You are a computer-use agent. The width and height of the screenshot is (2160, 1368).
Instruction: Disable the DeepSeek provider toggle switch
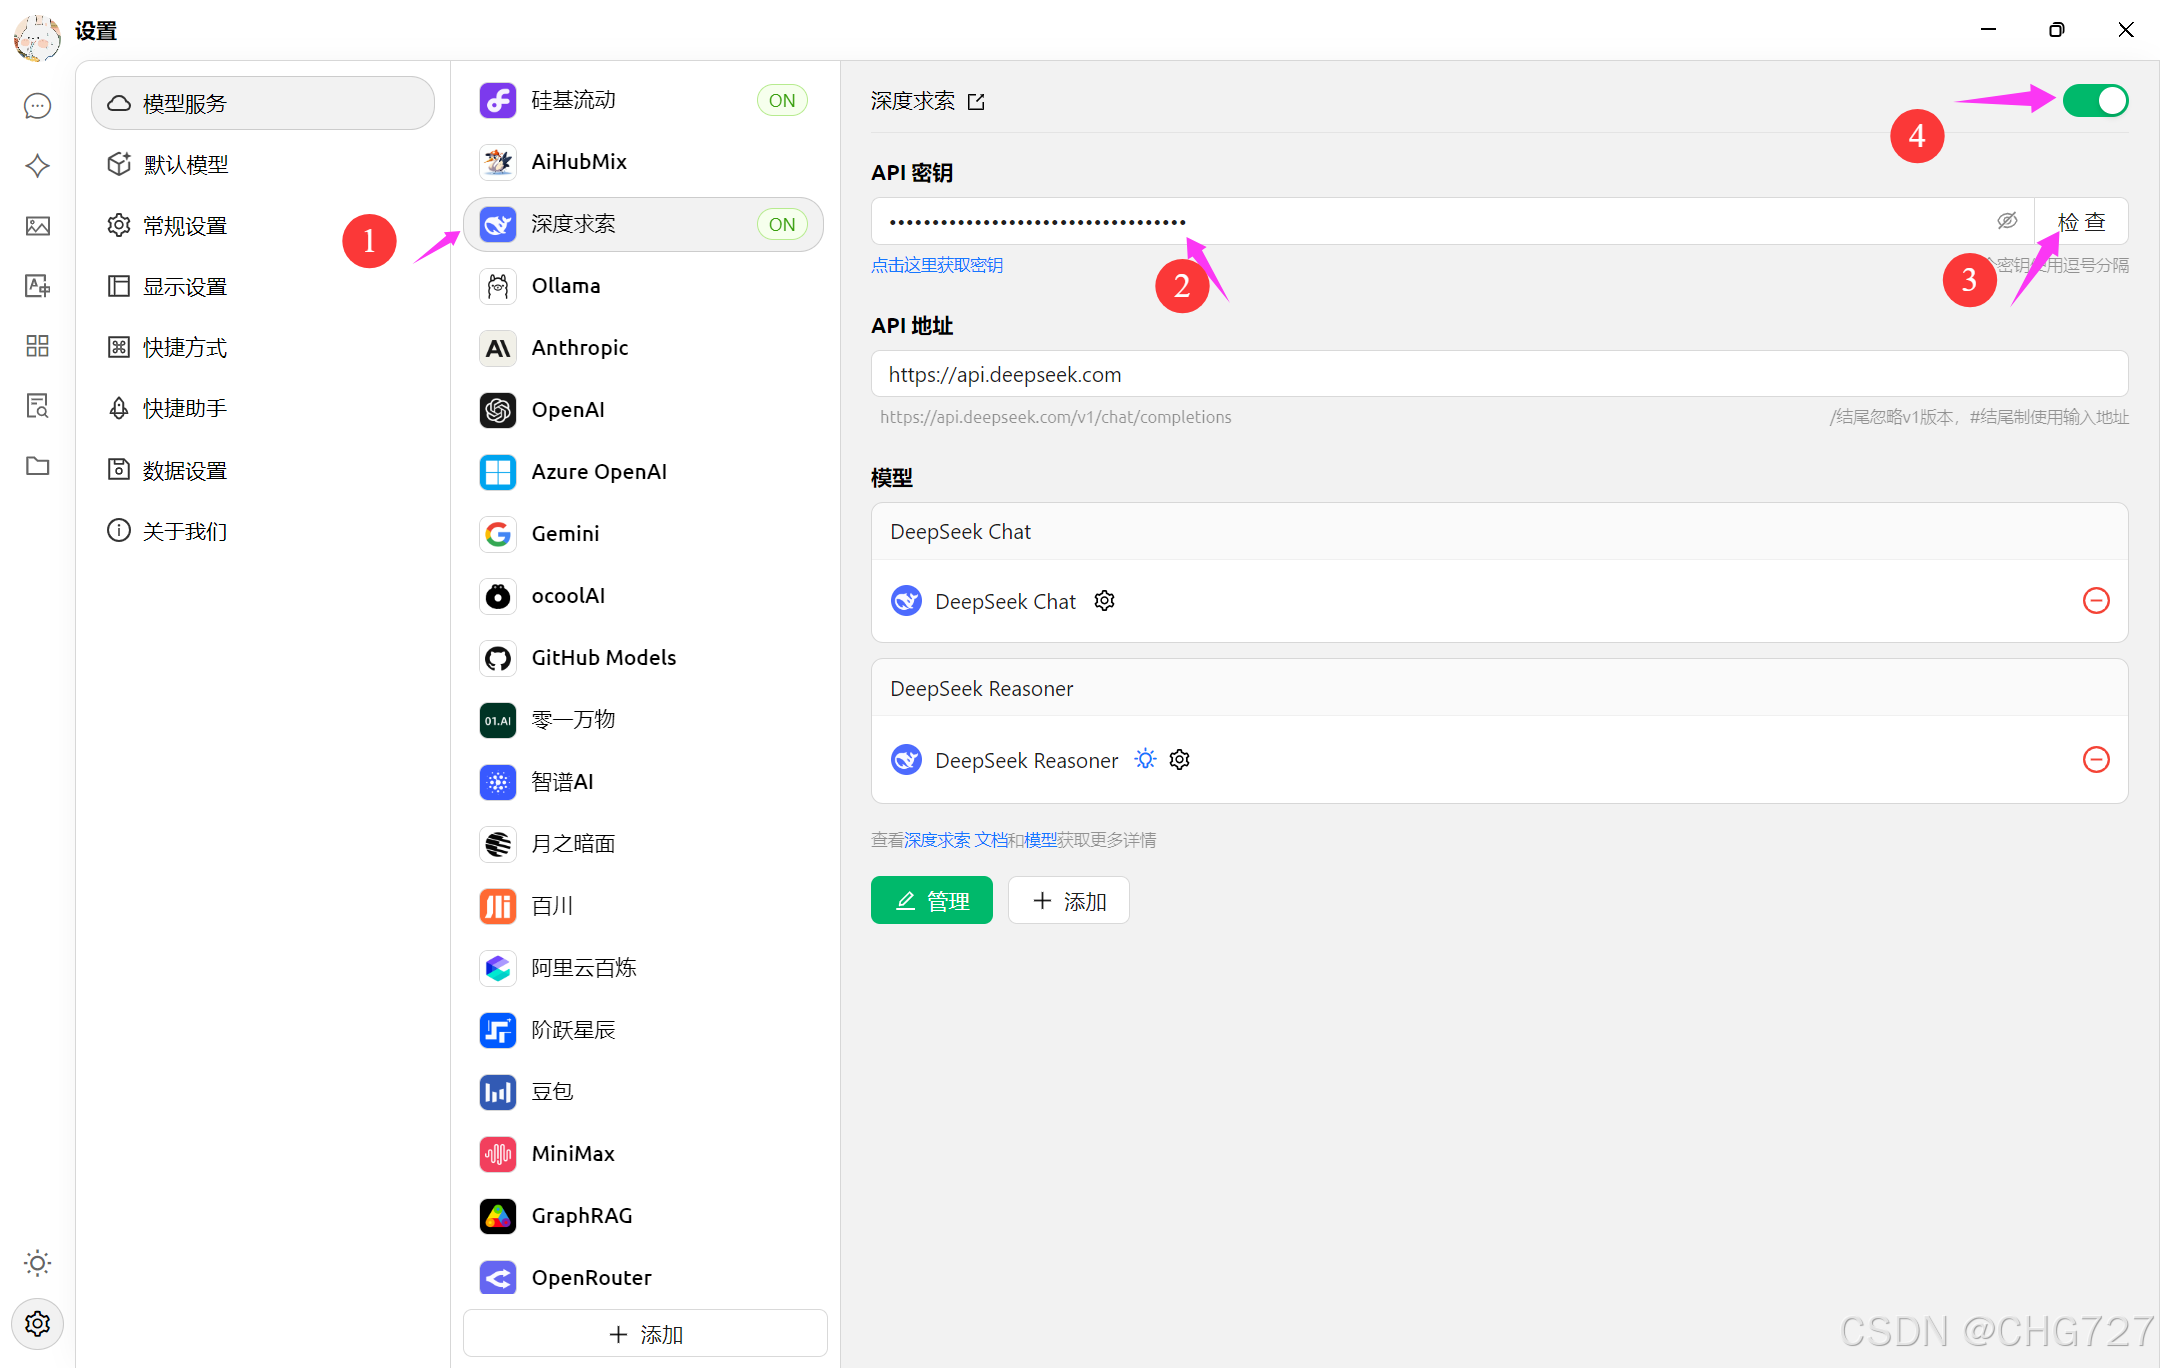pyautogui.click(x=2095, y=101)
